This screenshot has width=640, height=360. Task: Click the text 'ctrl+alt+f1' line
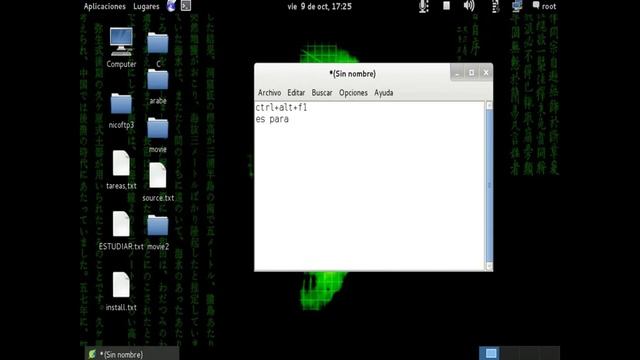[281, 107]
